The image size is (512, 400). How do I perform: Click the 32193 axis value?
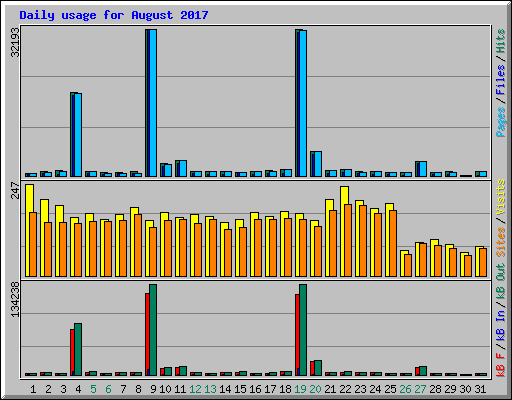pyautogui.click(x=15, y=42)
